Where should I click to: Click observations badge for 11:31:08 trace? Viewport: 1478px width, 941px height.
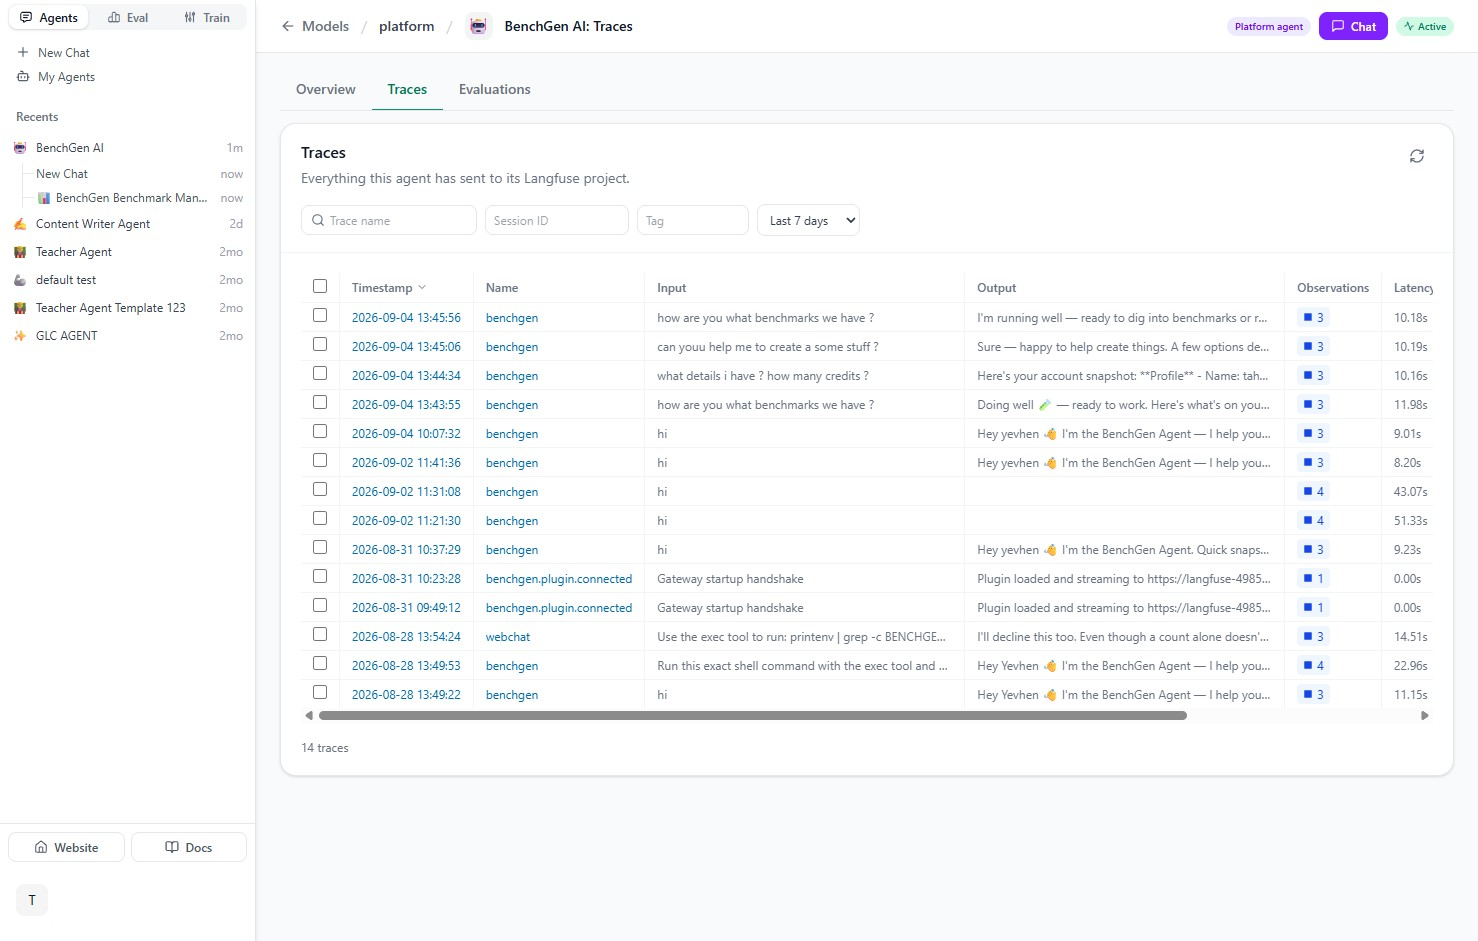(1313, 492)
